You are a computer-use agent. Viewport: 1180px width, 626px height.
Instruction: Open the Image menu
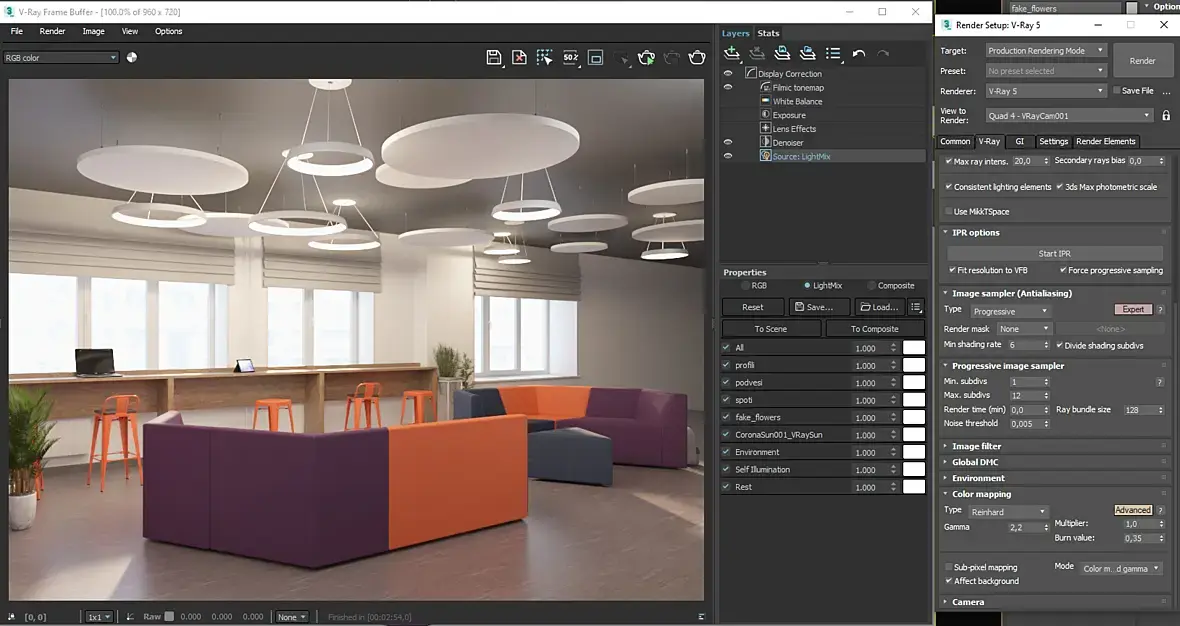(93, 31)
